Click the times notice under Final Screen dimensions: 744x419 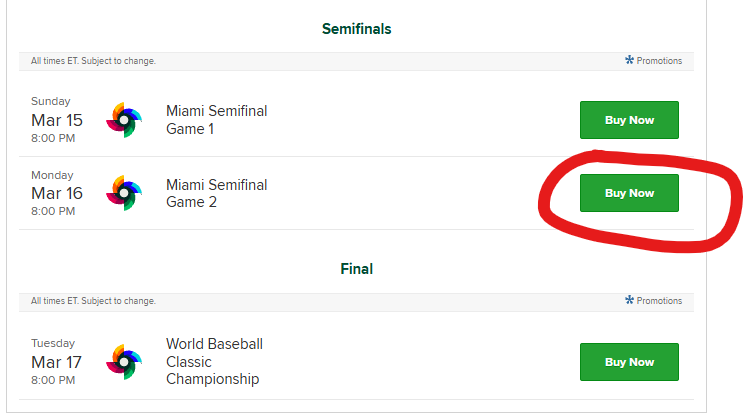(x=93, y=301)
